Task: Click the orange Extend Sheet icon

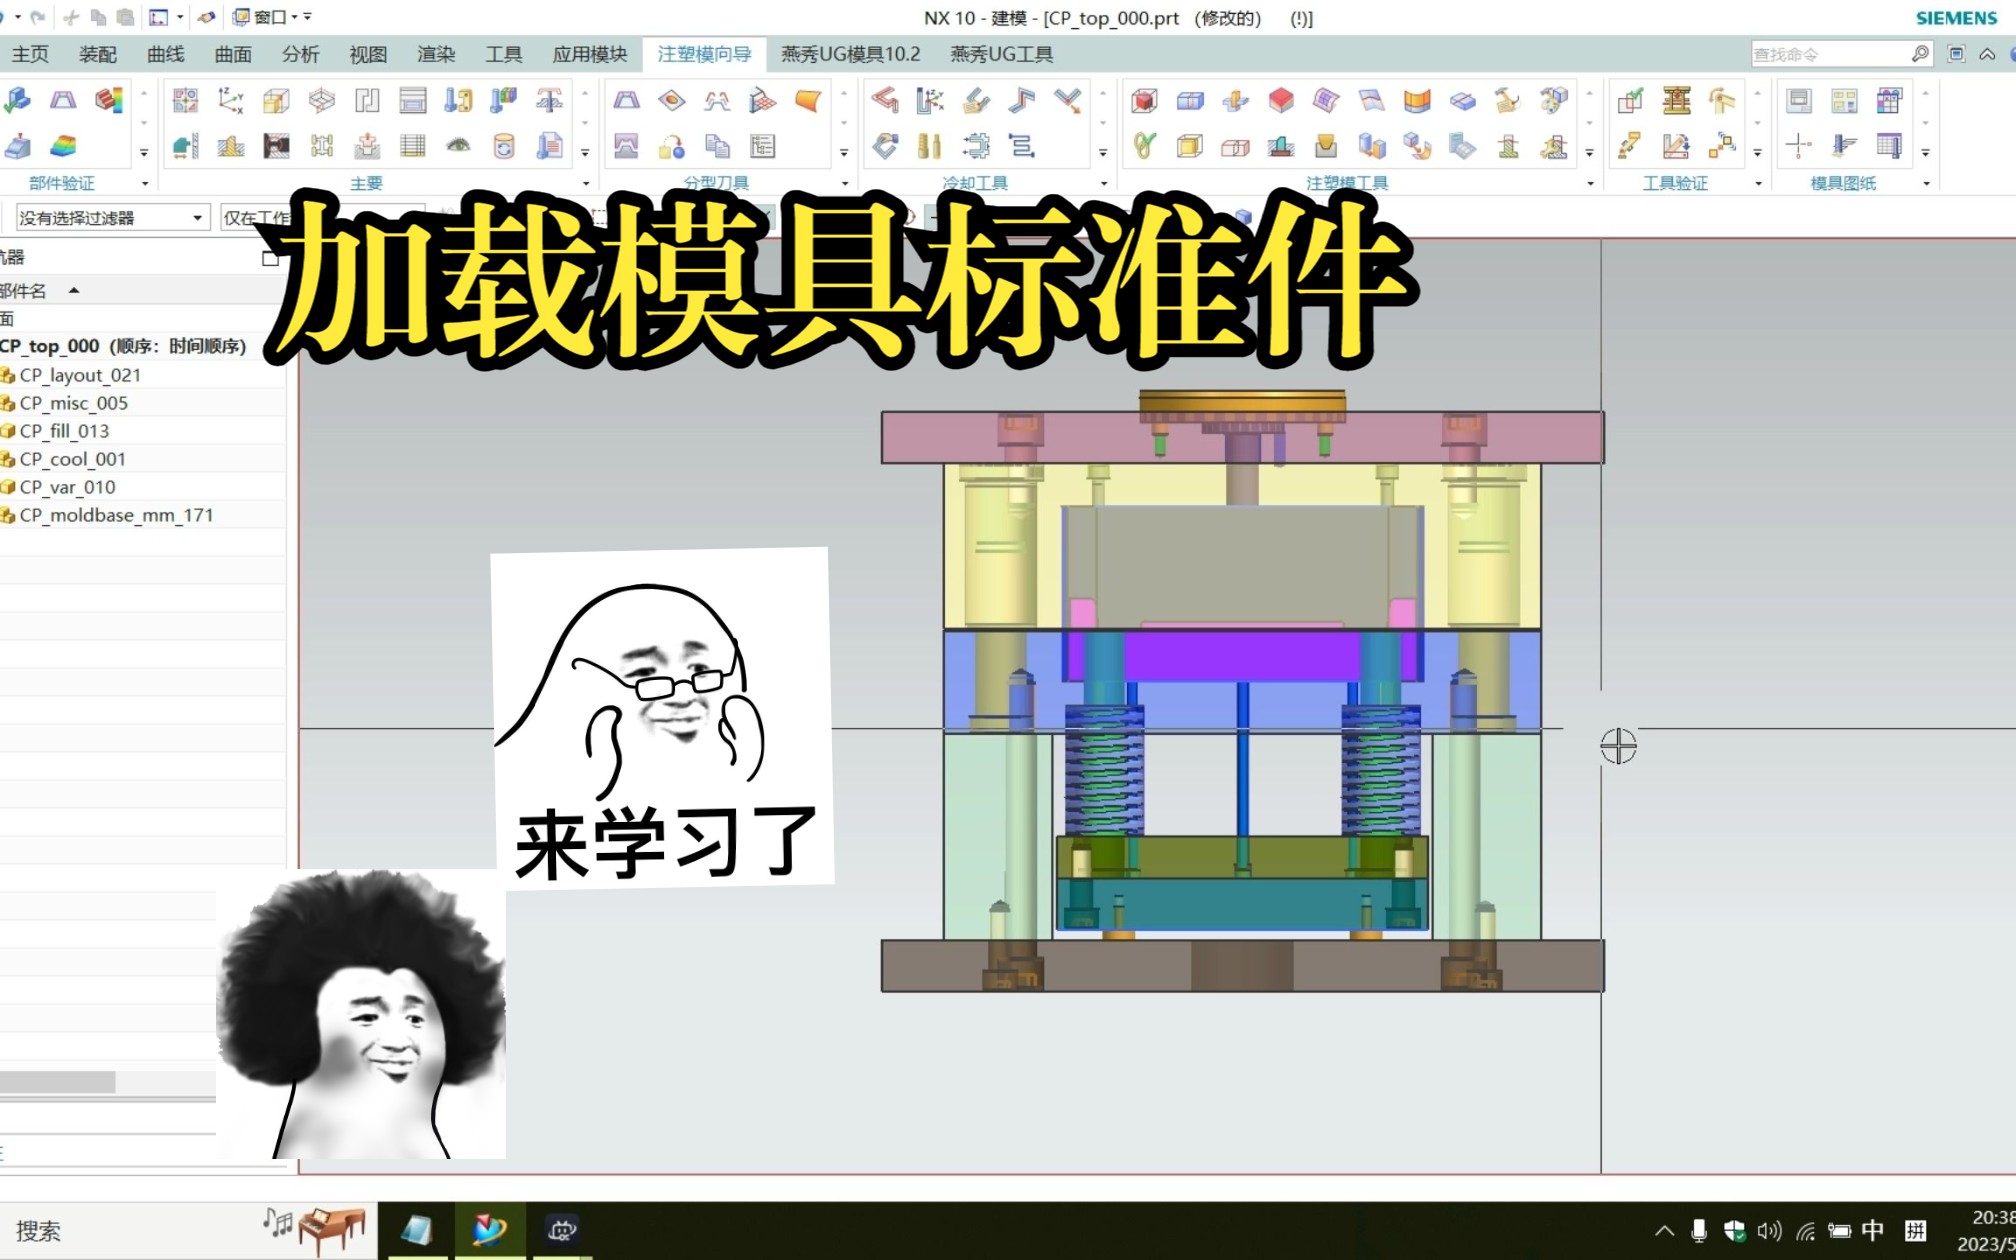Action: (1417, 100)
